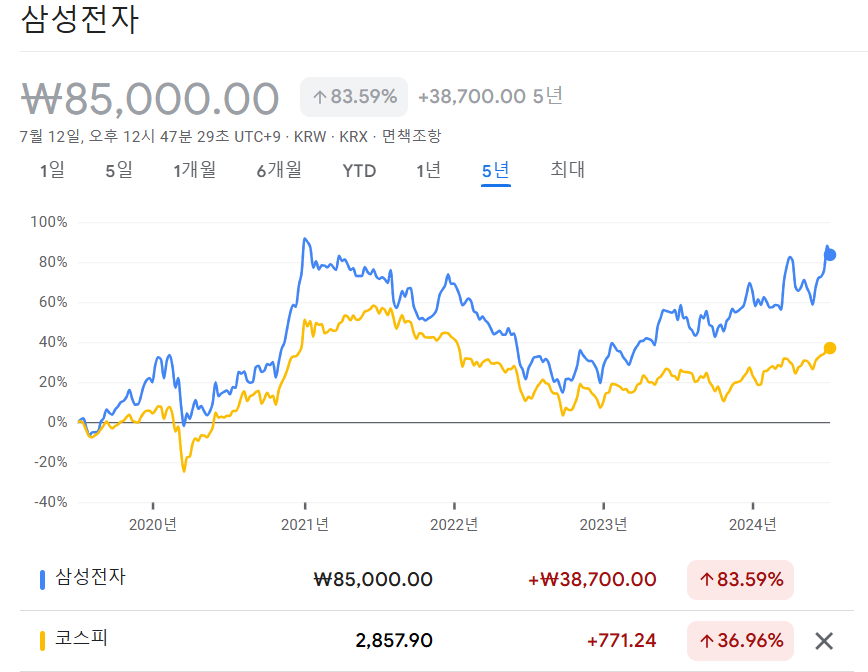Click the 코스피 name in comparison list
Viewport: 868px width, 672px height.
point(81,638)
